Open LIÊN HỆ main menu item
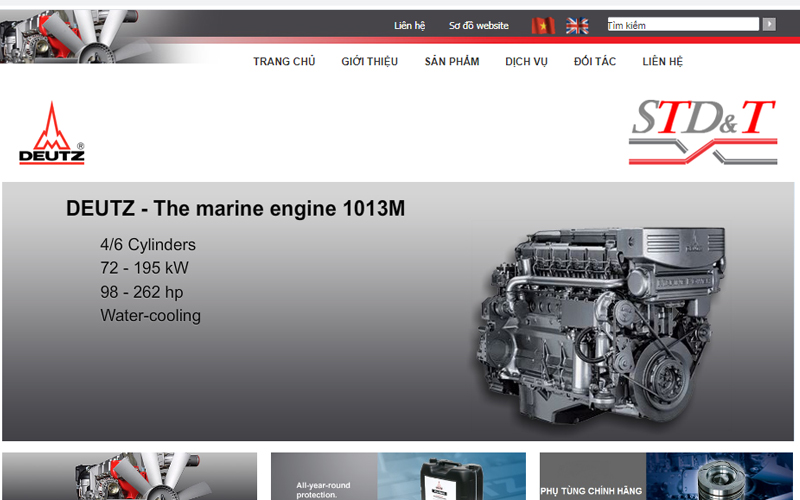The height and width of the screenshot is (500, 800). [x=662, y=62]
